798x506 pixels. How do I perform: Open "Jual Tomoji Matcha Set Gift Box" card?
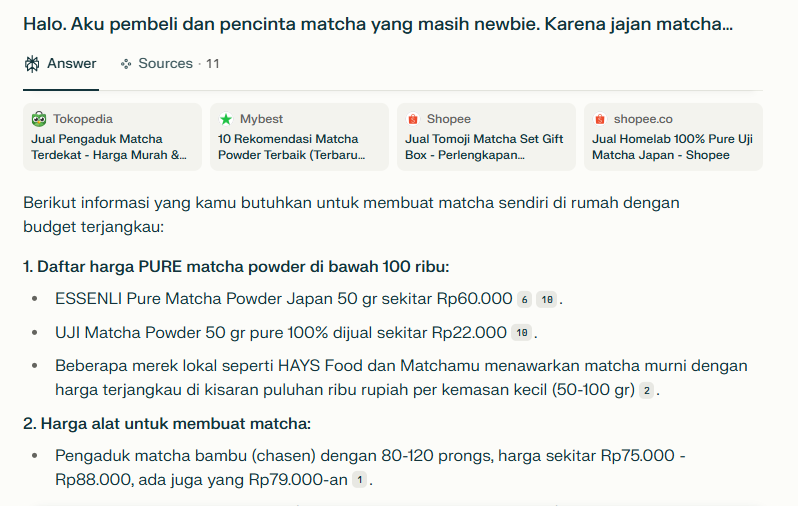[485, 147]
